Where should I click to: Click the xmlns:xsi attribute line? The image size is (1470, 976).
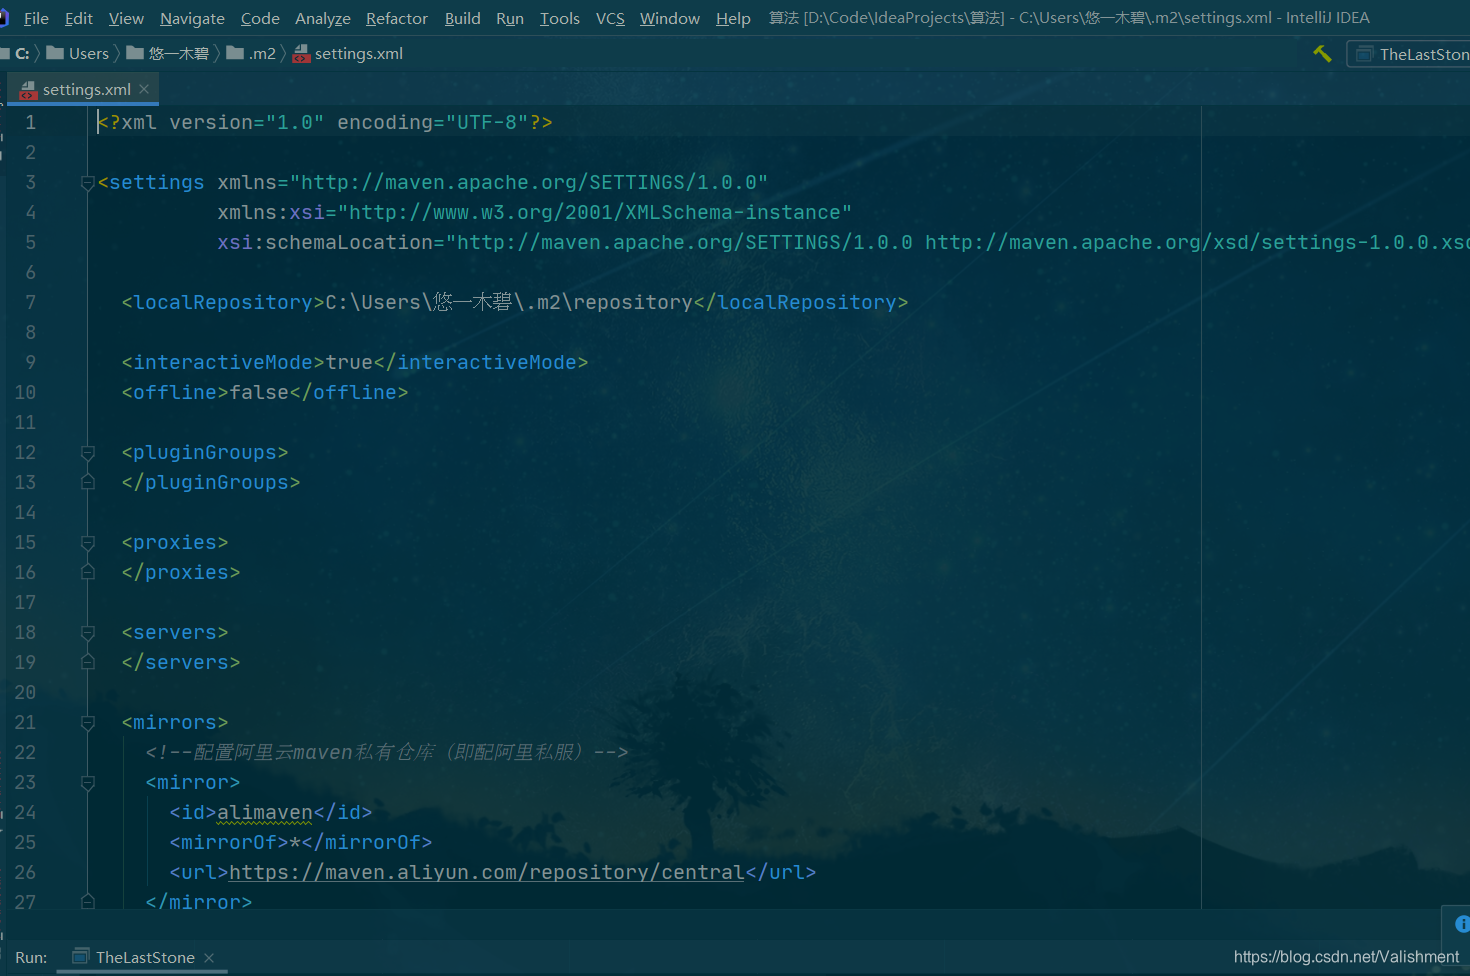pos(535,212)
